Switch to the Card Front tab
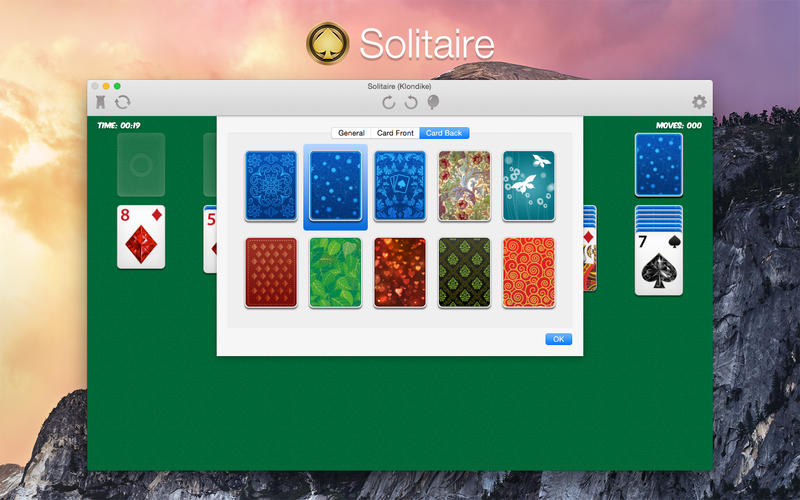The height and width of the screenshot is (500, 800). (395, 133)
